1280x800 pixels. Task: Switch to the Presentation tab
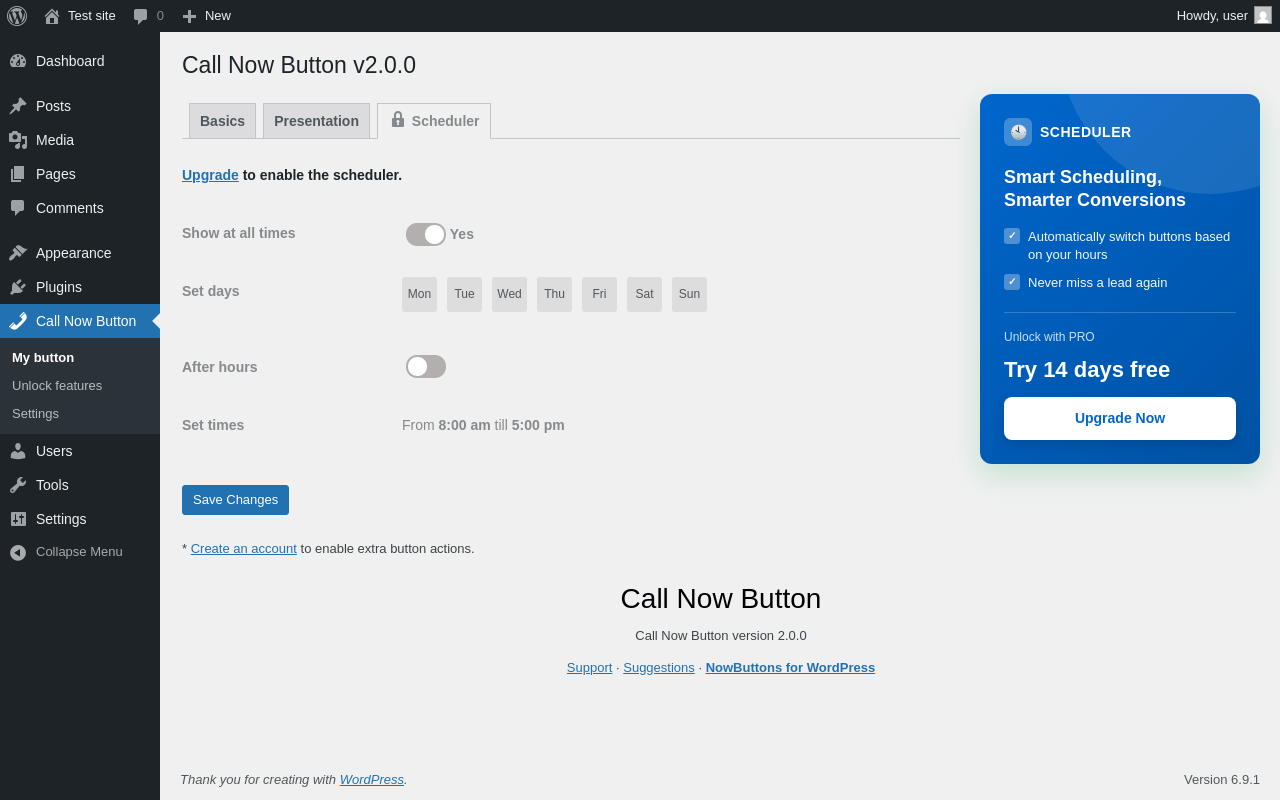316,121
